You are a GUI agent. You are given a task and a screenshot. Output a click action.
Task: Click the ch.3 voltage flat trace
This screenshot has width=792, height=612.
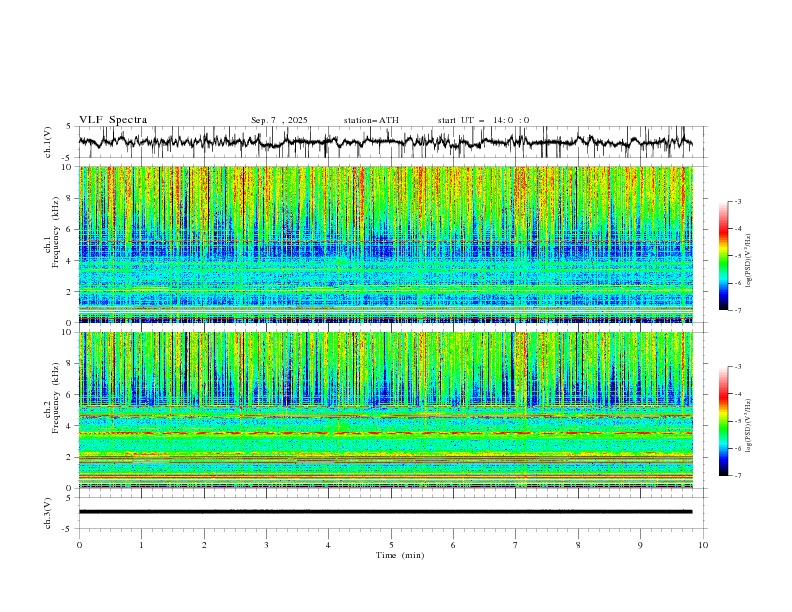pos(385,512)
